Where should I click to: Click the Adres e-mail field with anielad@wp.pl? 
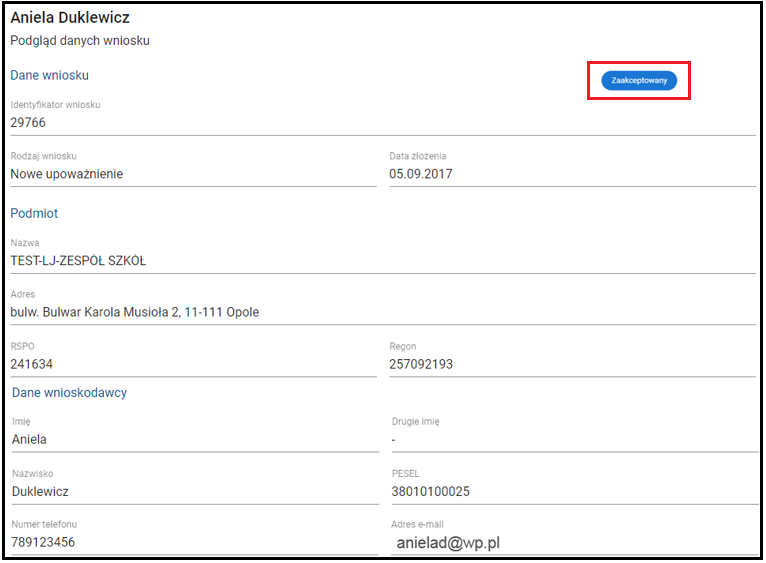(x=573, y=542)
